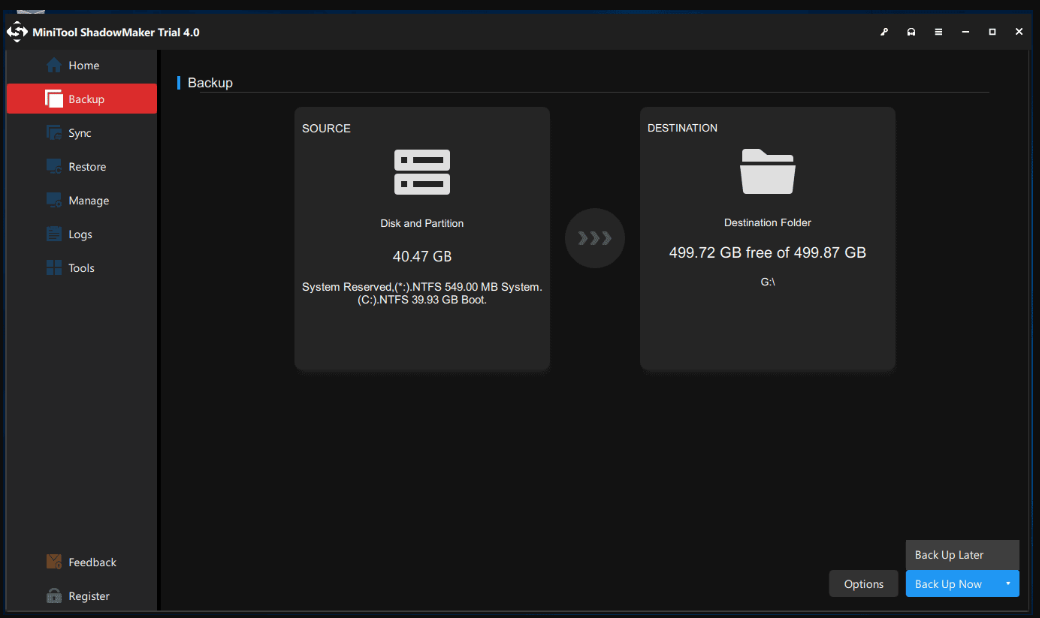1040x618 pixels.
Task: Switch to the Sync tab
Action: (80, 134)
